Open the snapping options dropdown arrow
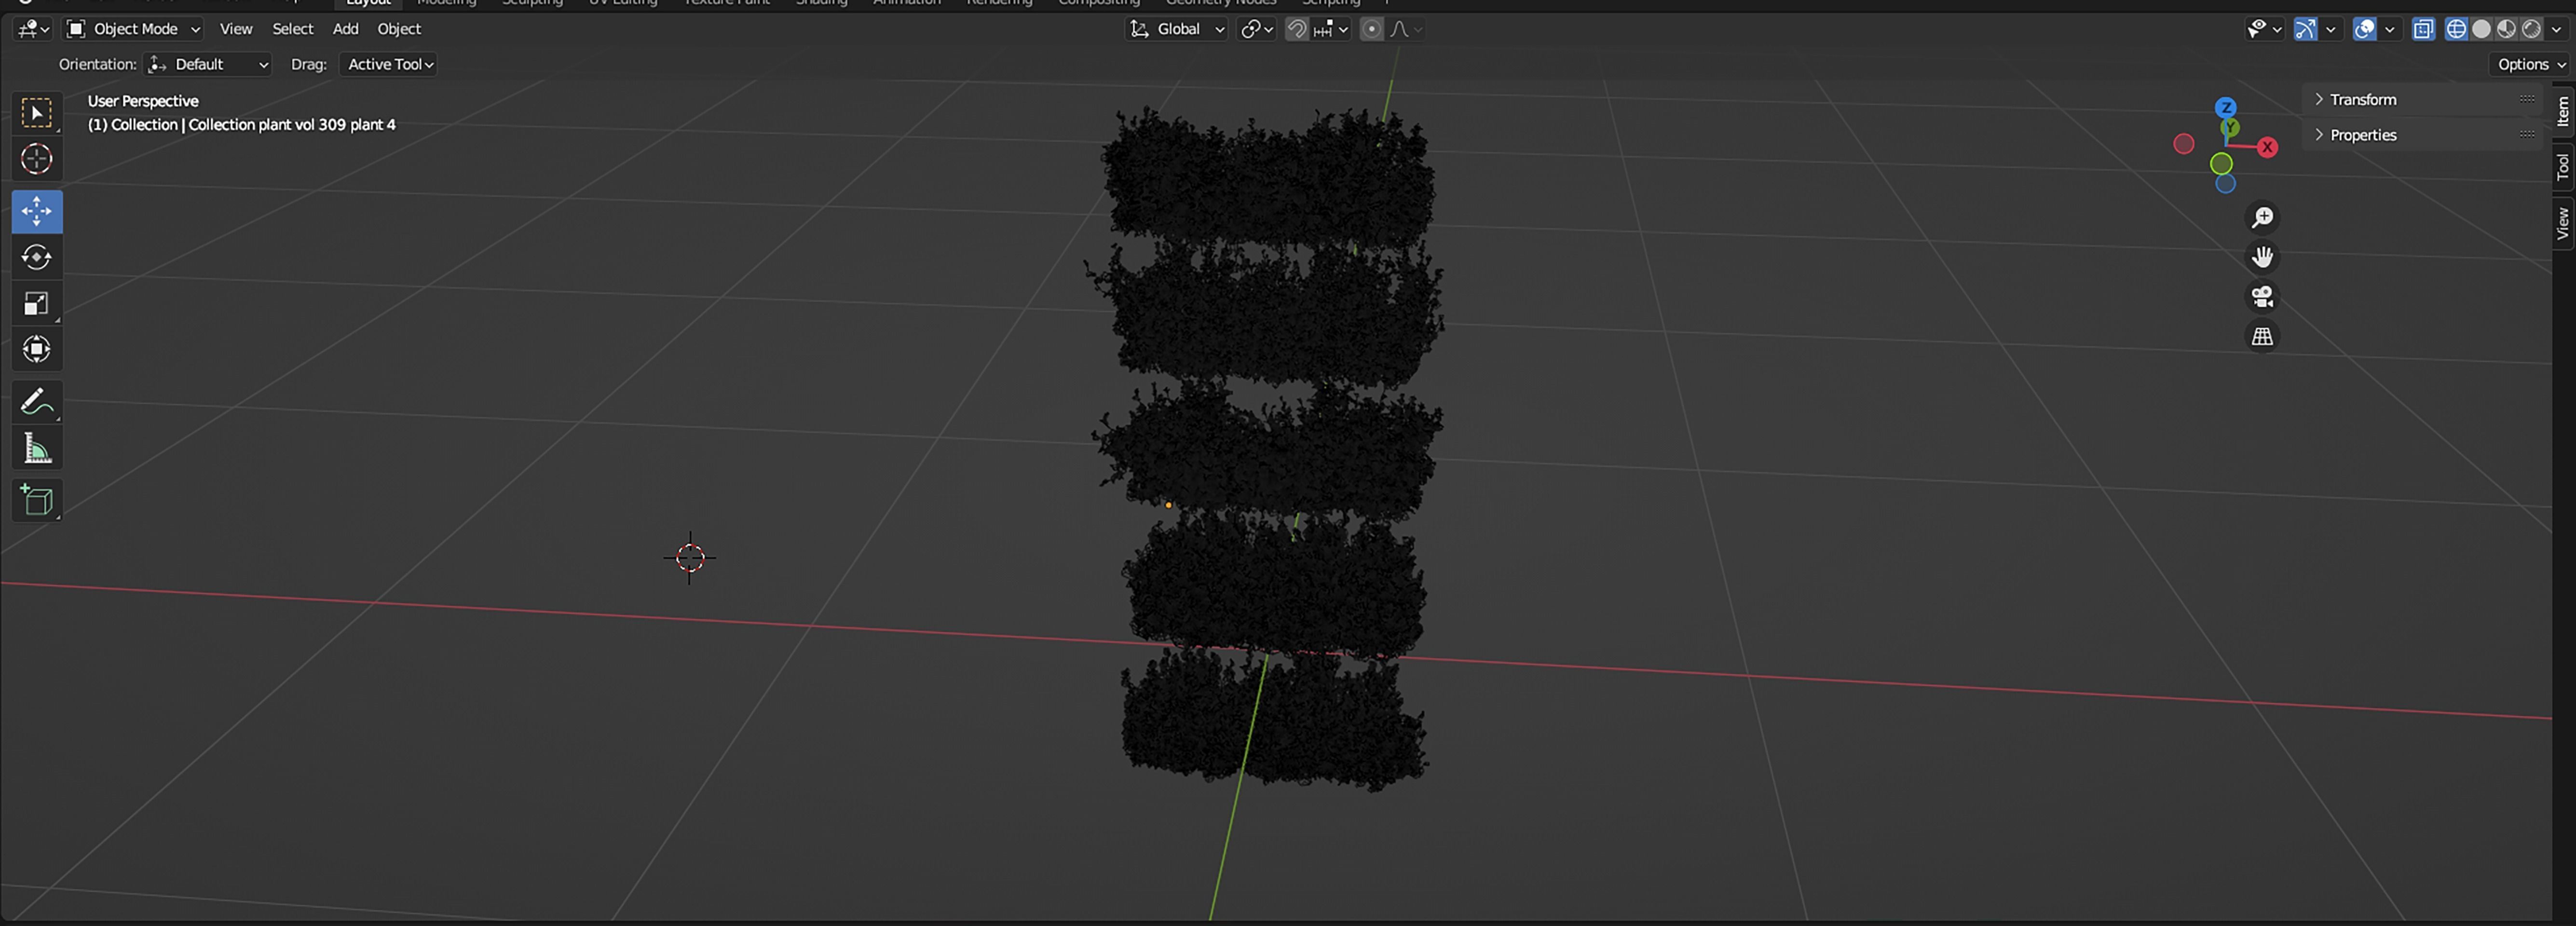The width and height of the screenshot is (2576, 926). click(1332, 29)
